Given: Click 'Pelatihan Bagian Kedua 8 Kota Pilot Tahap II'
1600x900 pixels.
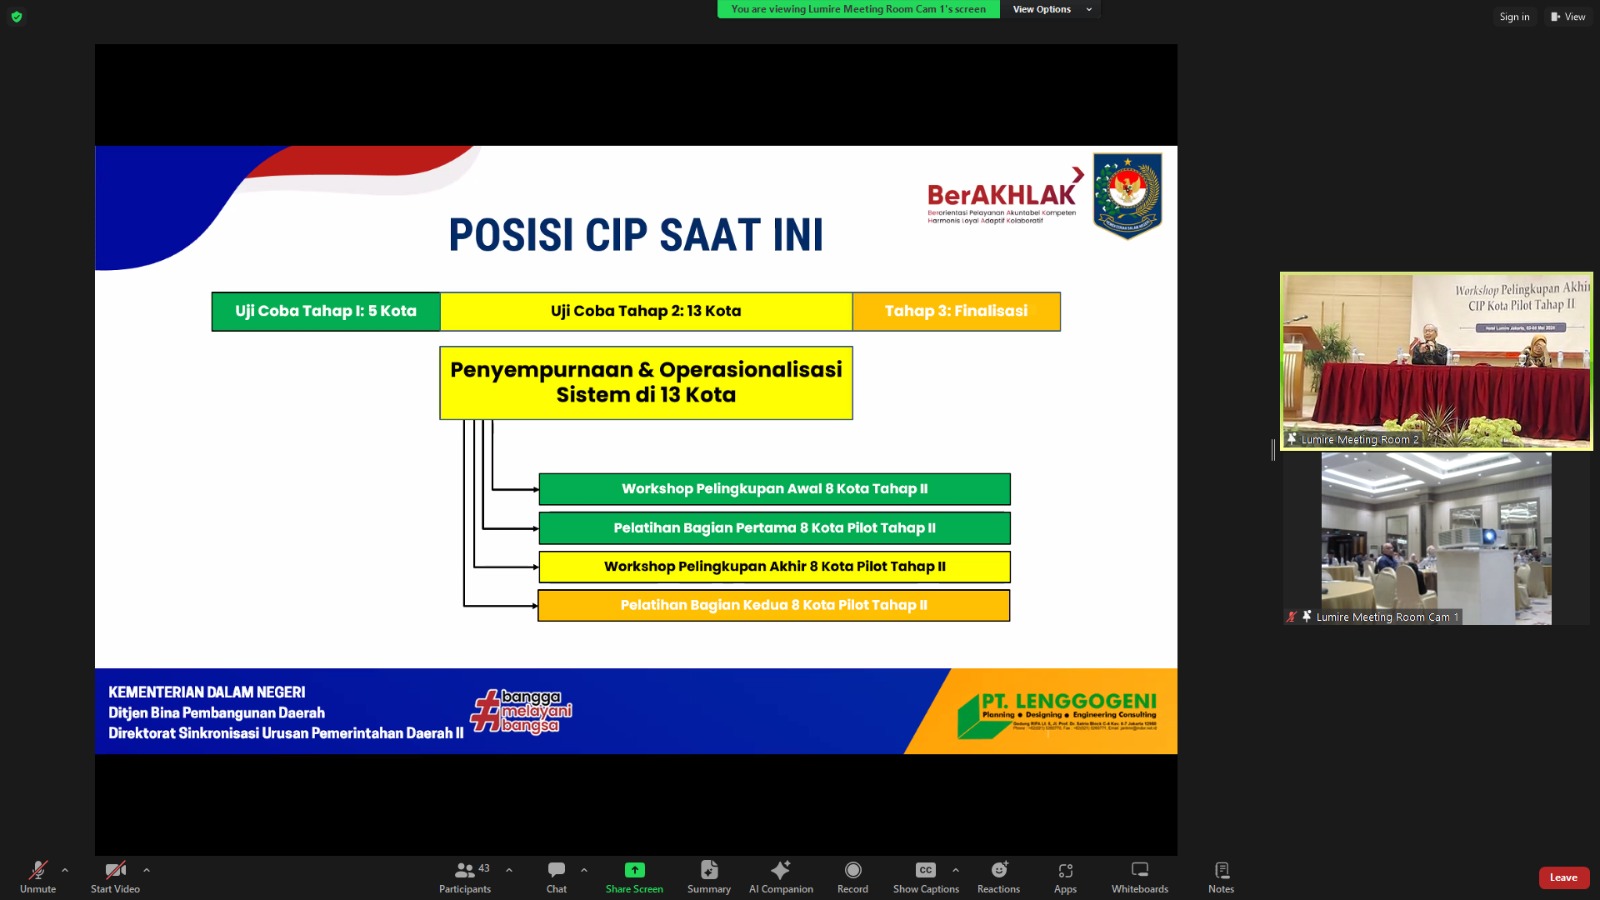Looking at the screenshot, I should pos(774,605).
